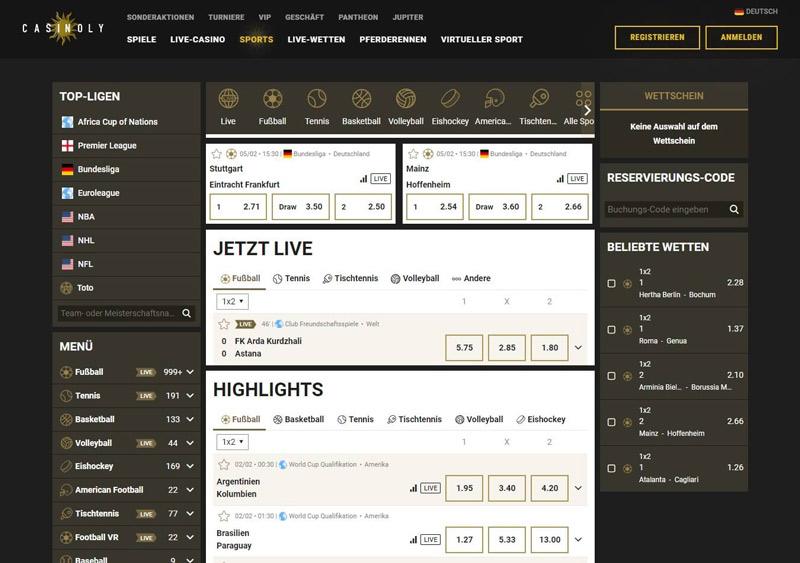
Task: Open statistics icon for Brasilien vs Paraguay
Action: point(413,540)
